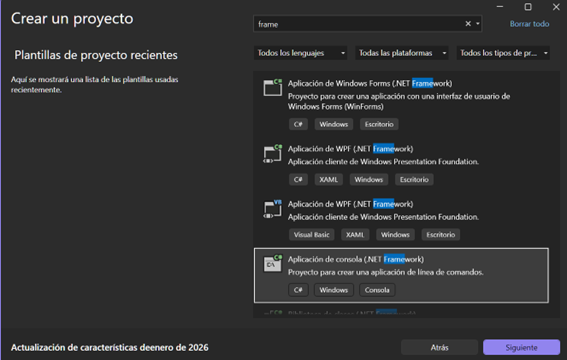Open the 'Todos los lenguajes' language filter
The image size is (567, 360).
[300, 53]
